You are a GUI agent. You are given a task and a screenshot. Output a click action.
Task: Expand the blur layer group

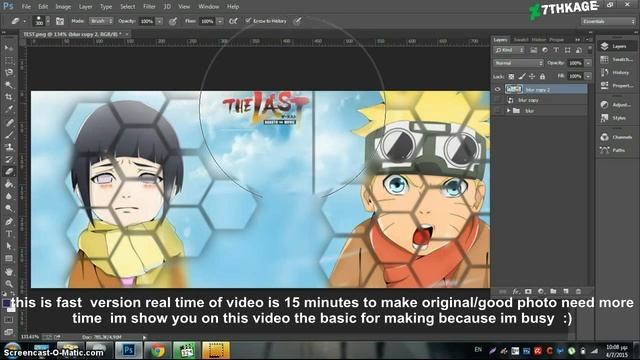click(x=509, y=111)
